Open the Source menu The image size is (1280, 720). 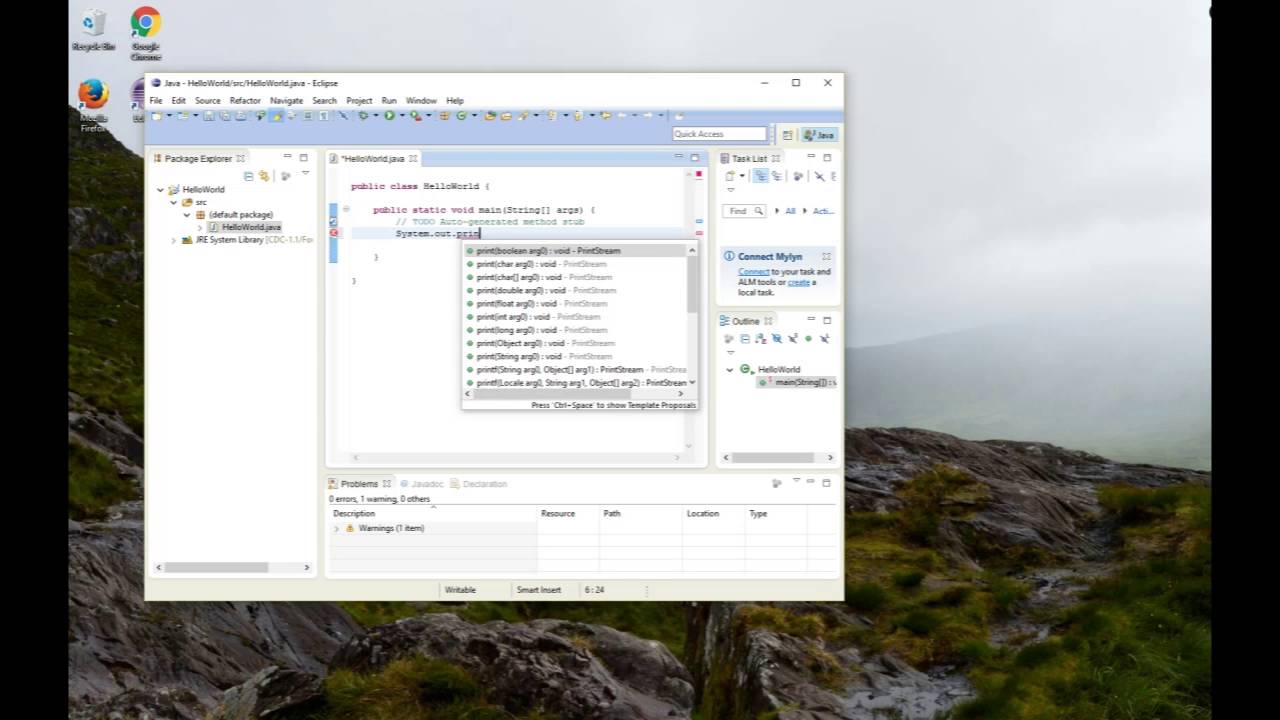(x=208, y=101)
